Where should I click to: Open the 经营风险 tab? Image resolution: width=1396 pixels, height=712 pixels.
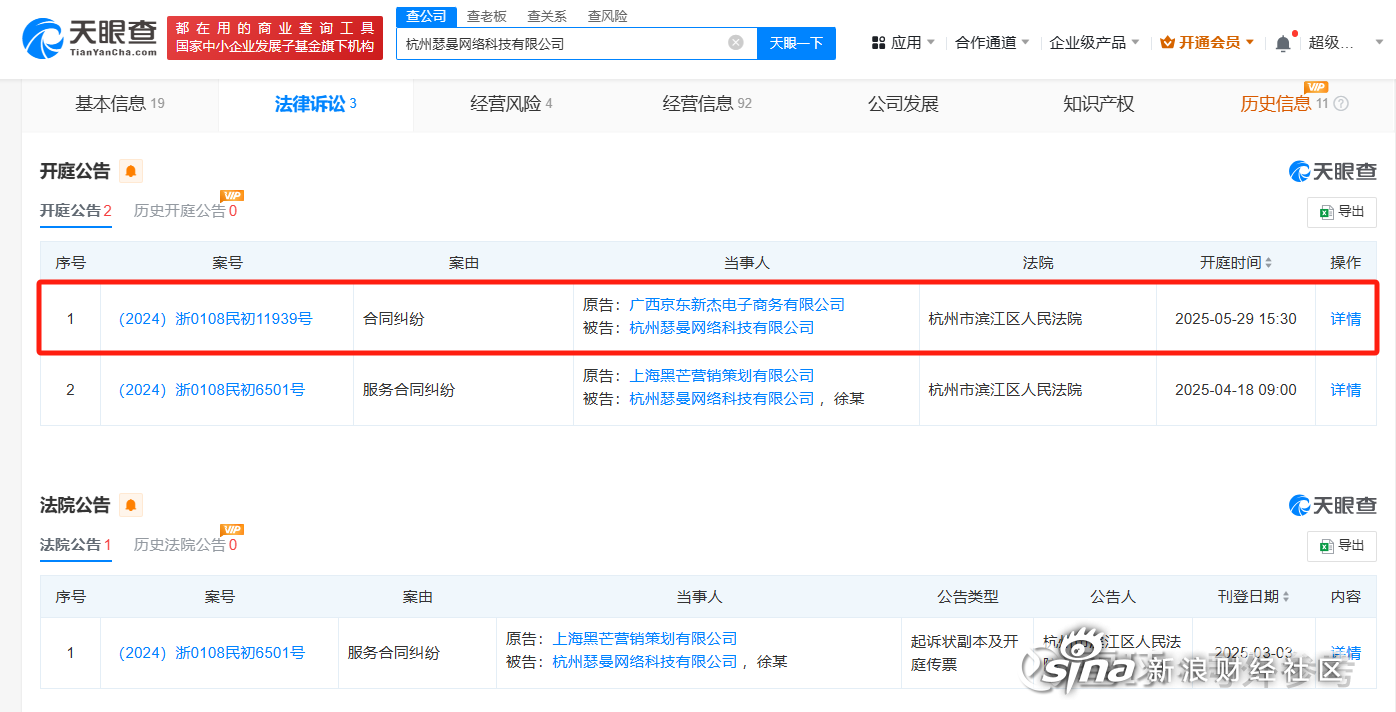[x=511, y=104]
